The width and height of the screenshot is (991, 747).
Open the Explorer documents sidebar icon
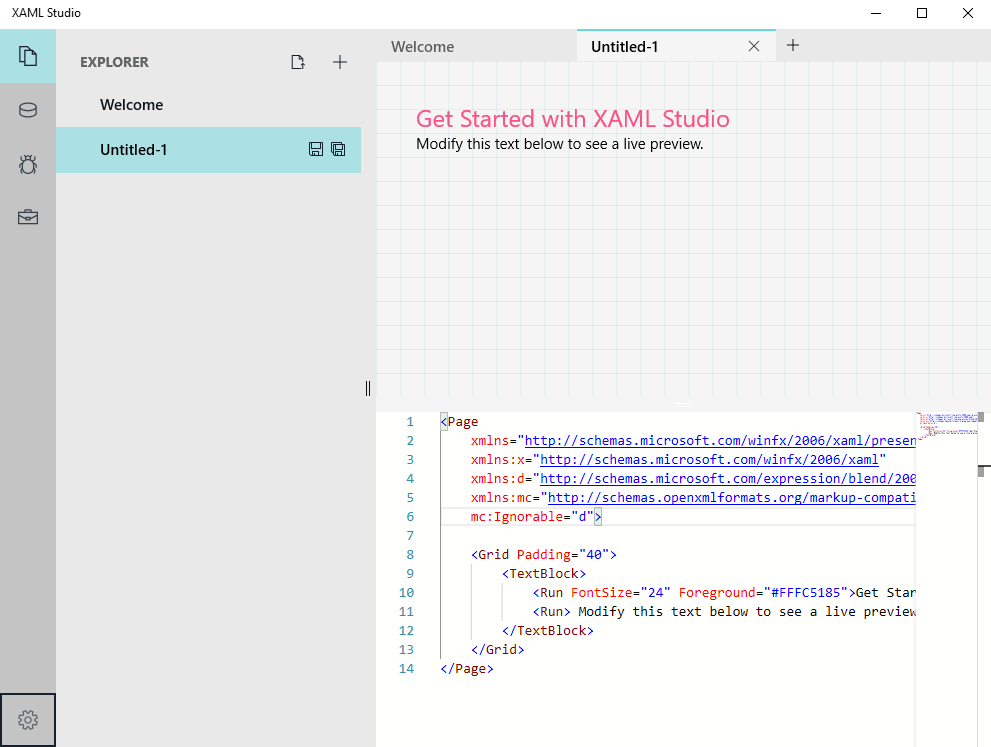(28, 56)
